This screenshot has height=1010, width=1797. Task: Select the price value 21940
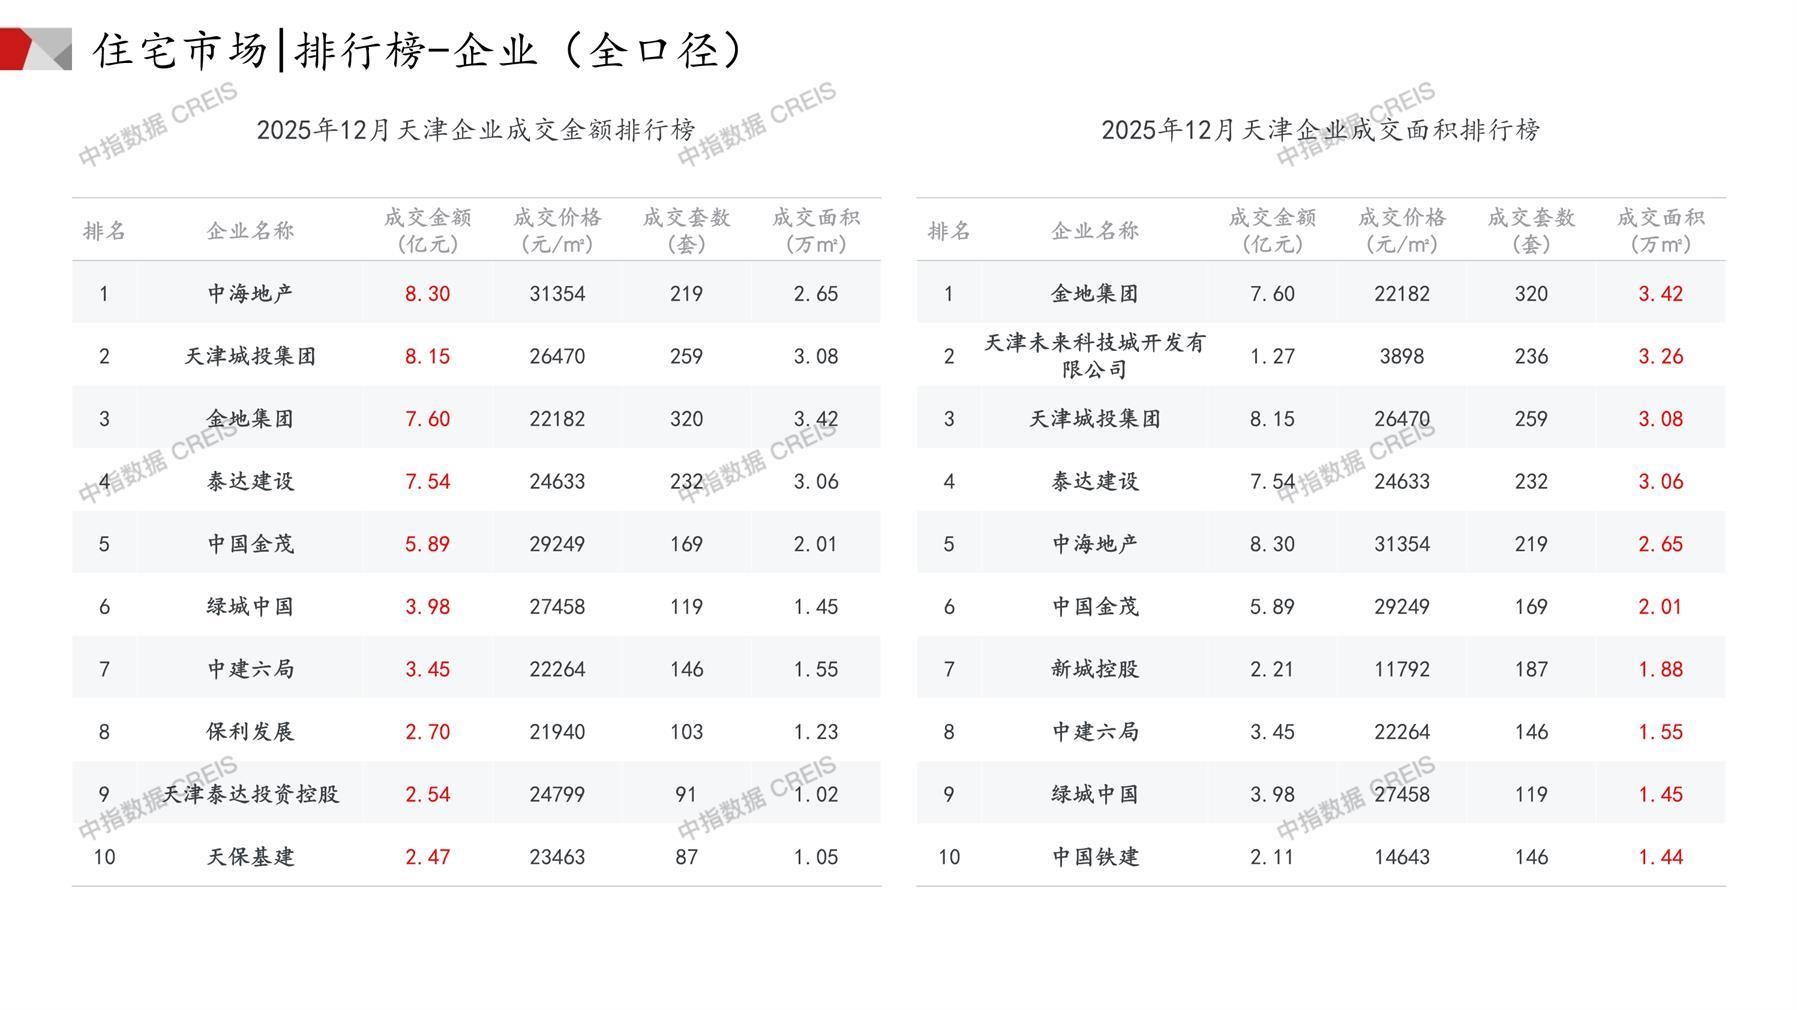557,732
